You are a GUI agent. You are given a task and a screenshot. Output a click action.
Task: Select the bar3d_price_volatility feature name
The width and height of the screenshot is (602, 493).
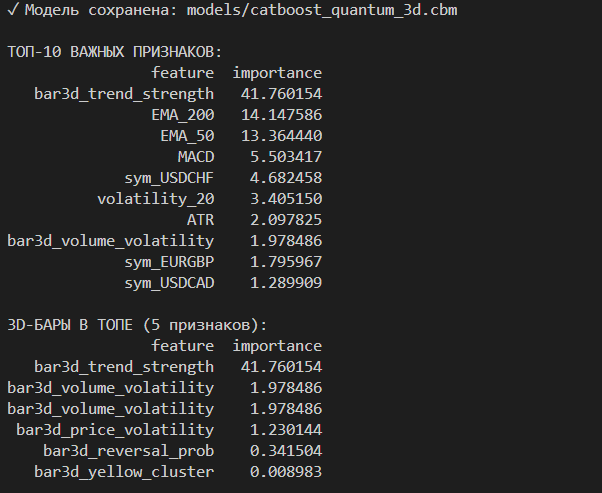115,429
